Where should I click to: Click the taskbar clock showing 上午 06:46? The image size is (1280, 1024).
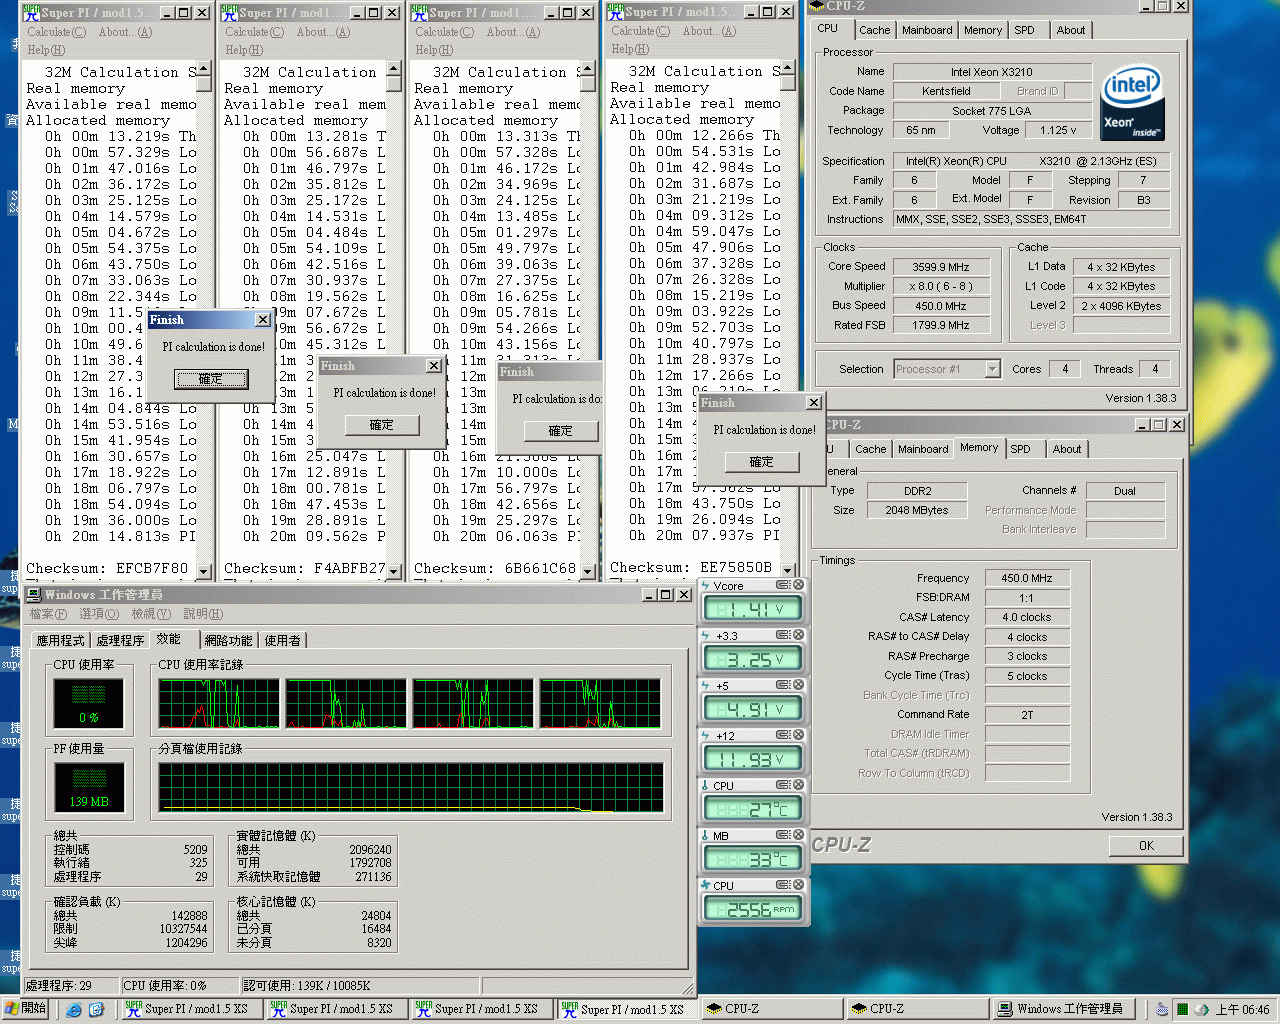(x=1243, y=1009)
